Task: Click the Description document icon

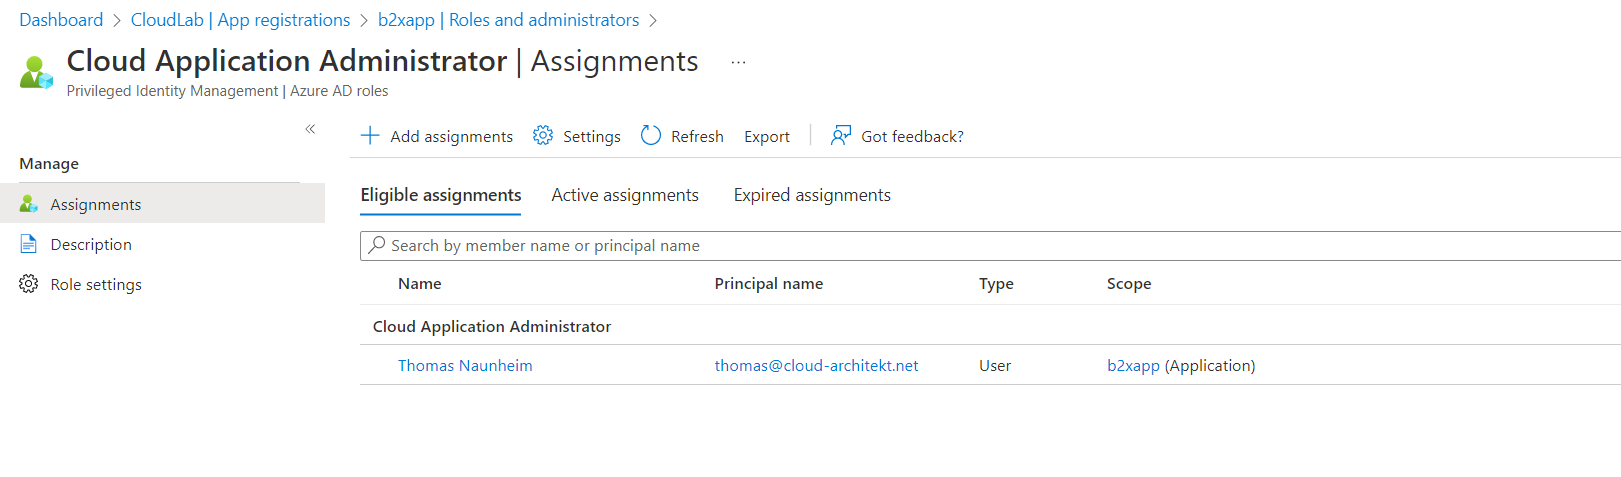Action: 29,244
